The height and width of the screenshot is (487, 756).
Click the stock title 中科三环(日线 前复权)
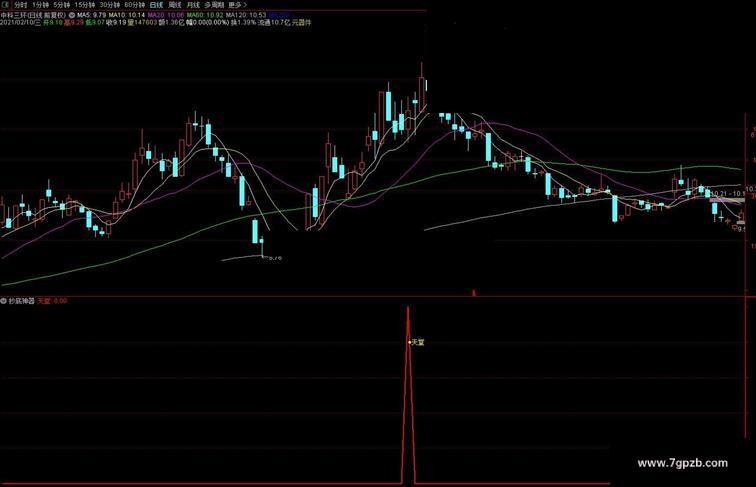click(33, 15)
